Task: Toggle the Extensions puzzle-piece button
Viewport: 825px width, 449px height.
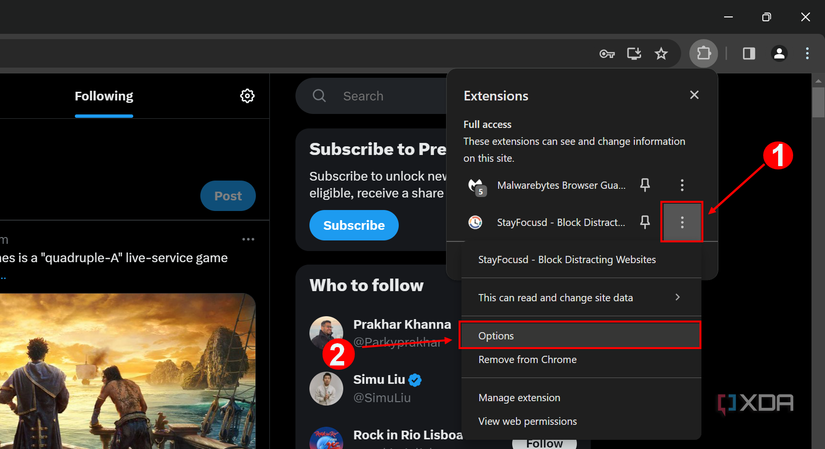Action: 703,53
